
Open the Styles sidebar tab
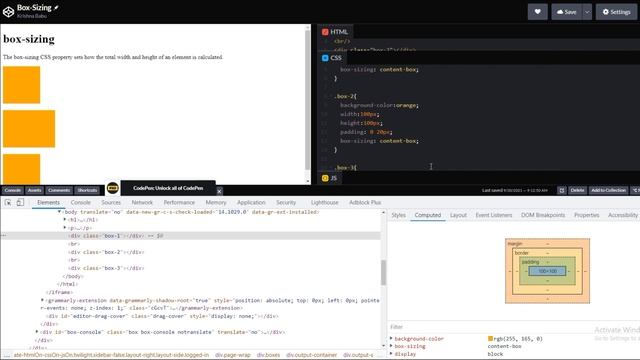tap(398, 215)
